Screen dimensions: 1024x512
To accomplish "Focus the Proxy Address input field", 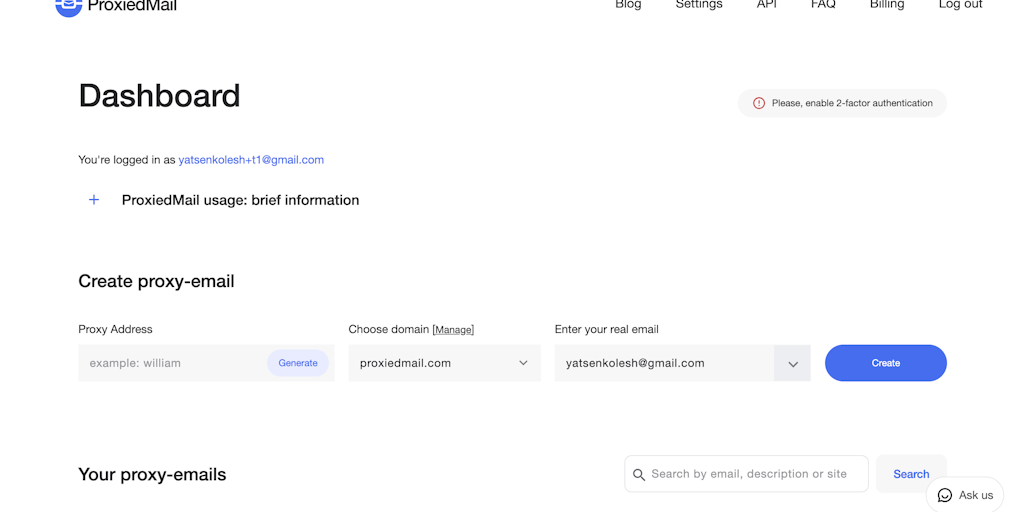I will click(170, 363).
